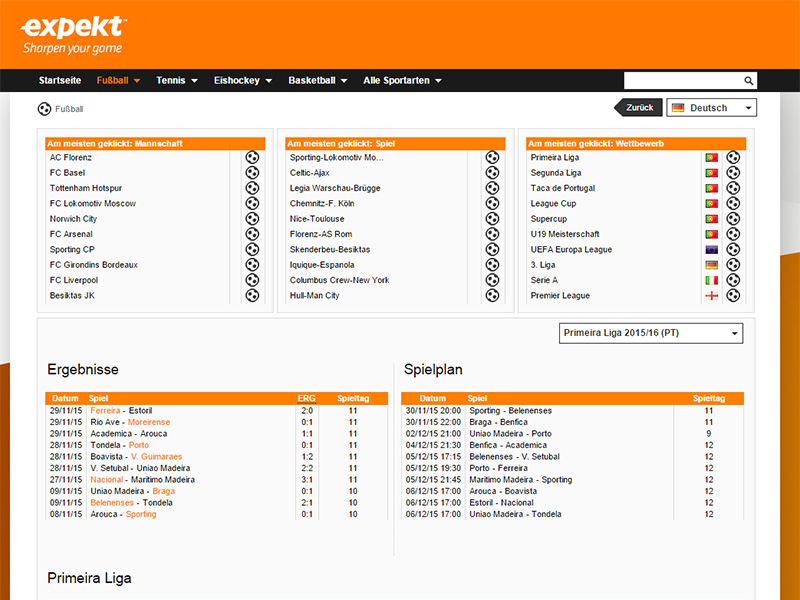Click England flag next to Premier League

(712, 295)
